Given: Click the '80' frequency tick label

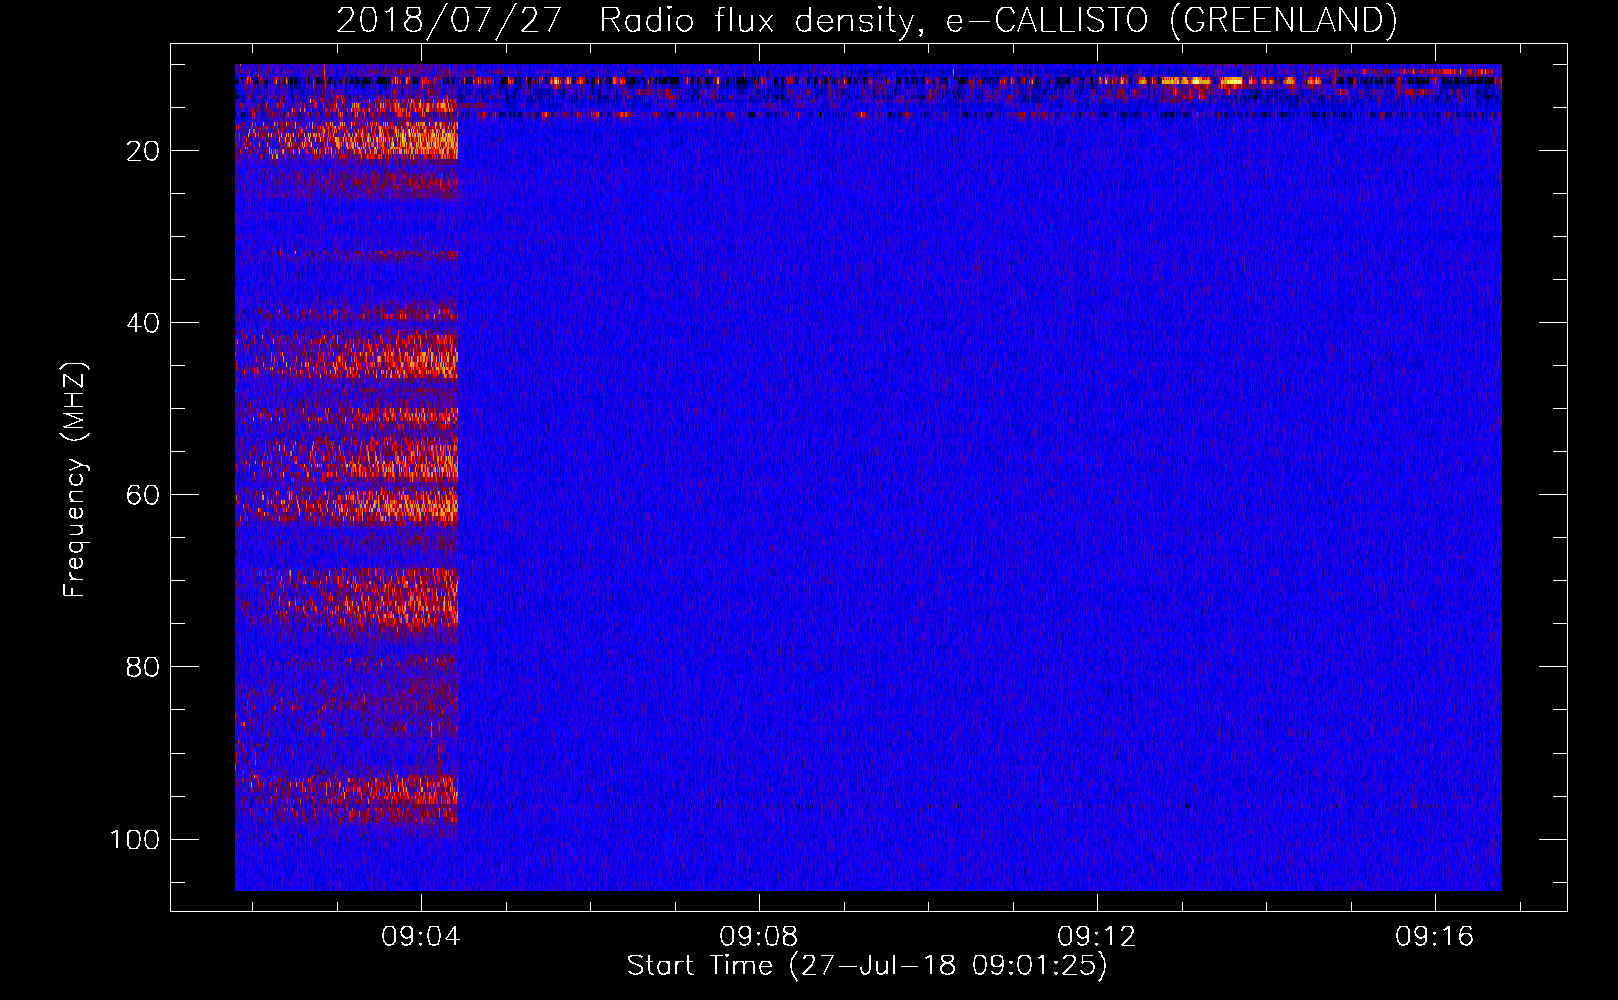Looking at the screenshot, I should [143, 667].
